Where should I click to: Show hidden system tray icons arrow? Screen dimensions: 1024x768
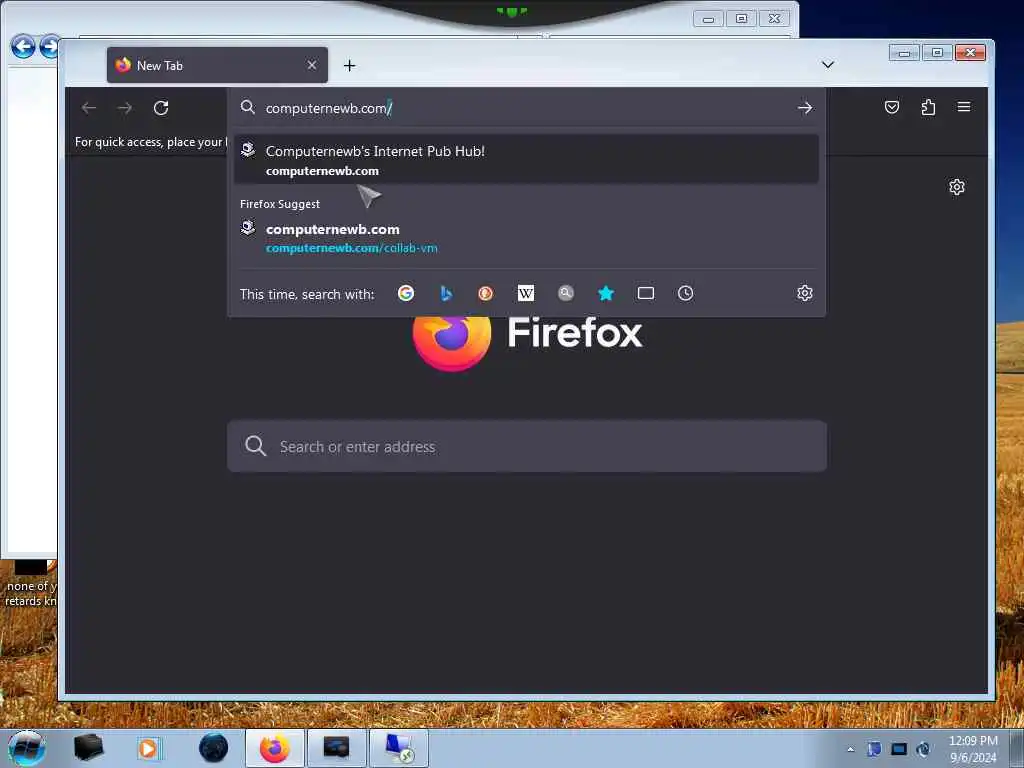850,749
